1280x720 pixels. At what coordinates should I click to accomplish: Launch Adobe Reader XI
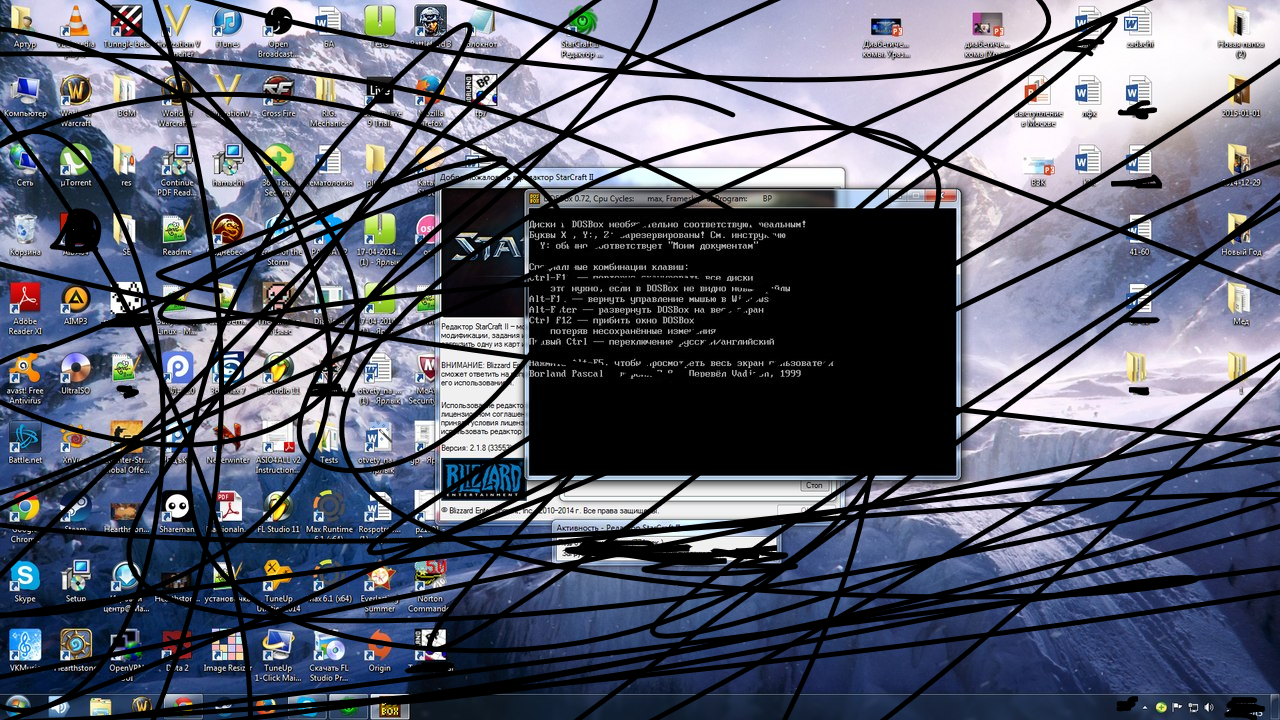25,308
